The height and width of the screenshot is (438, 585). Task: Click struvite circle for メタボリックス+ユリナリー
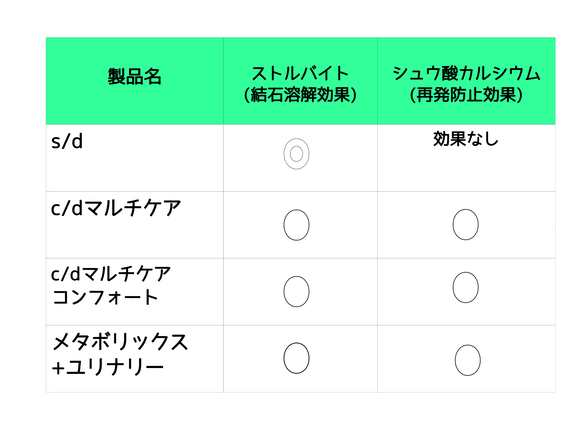[296, 358]
